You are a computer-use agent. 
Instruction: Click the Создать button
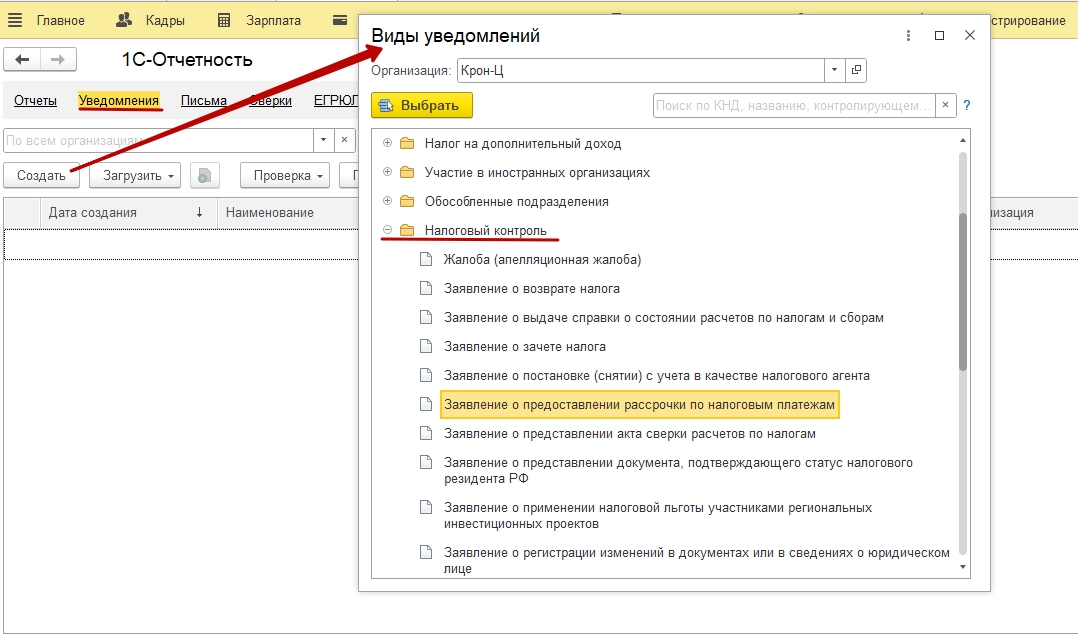coord(41,175)
